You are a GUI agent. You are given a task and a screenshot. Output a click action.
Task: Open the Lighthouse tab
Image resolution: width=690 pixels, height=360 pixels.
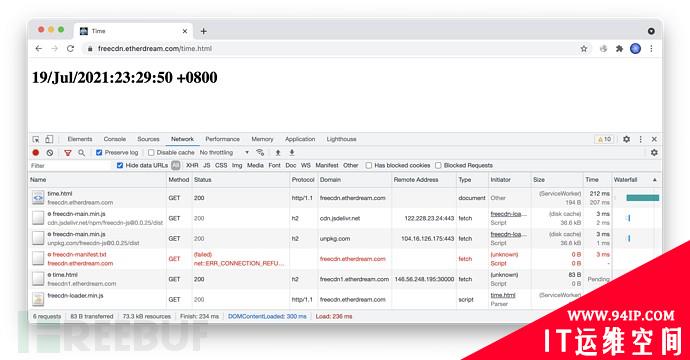pos(341,139)
